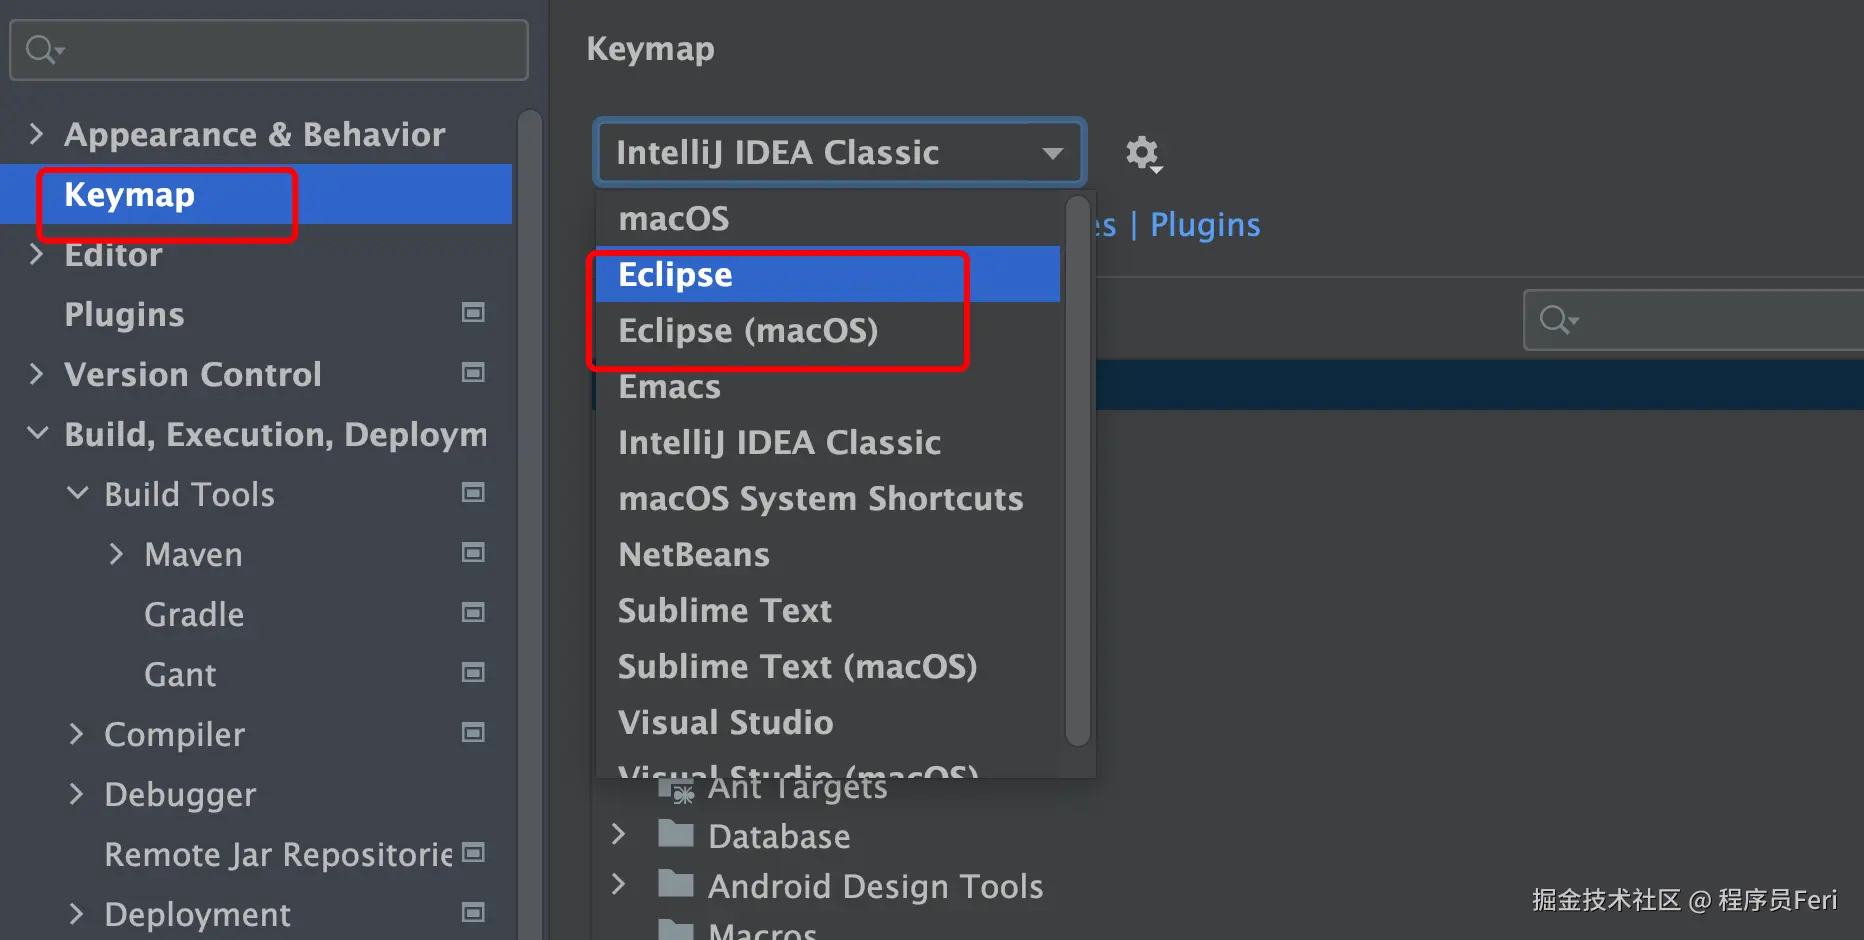Expand the Database keymap group

pos(619,834)
